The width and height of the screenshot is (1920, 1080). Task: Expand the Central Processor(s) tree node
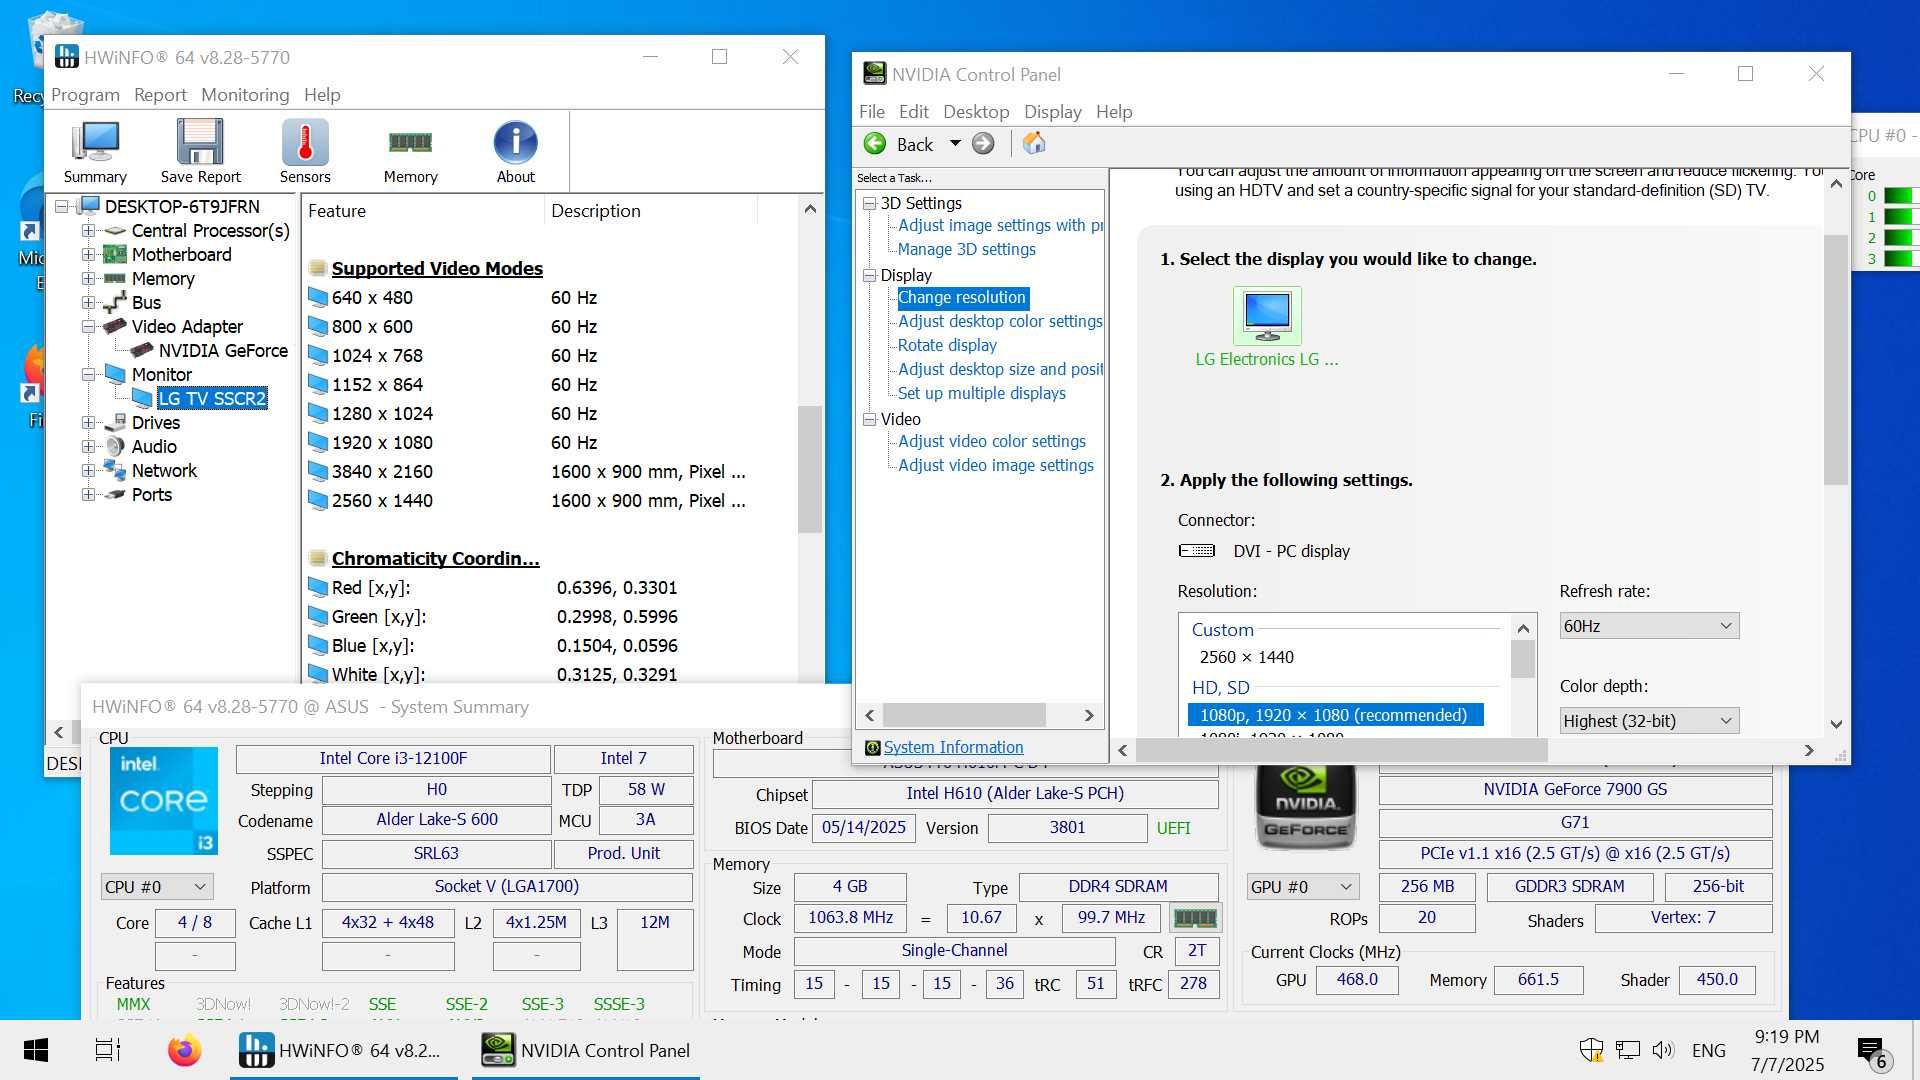tap(89, 231)
